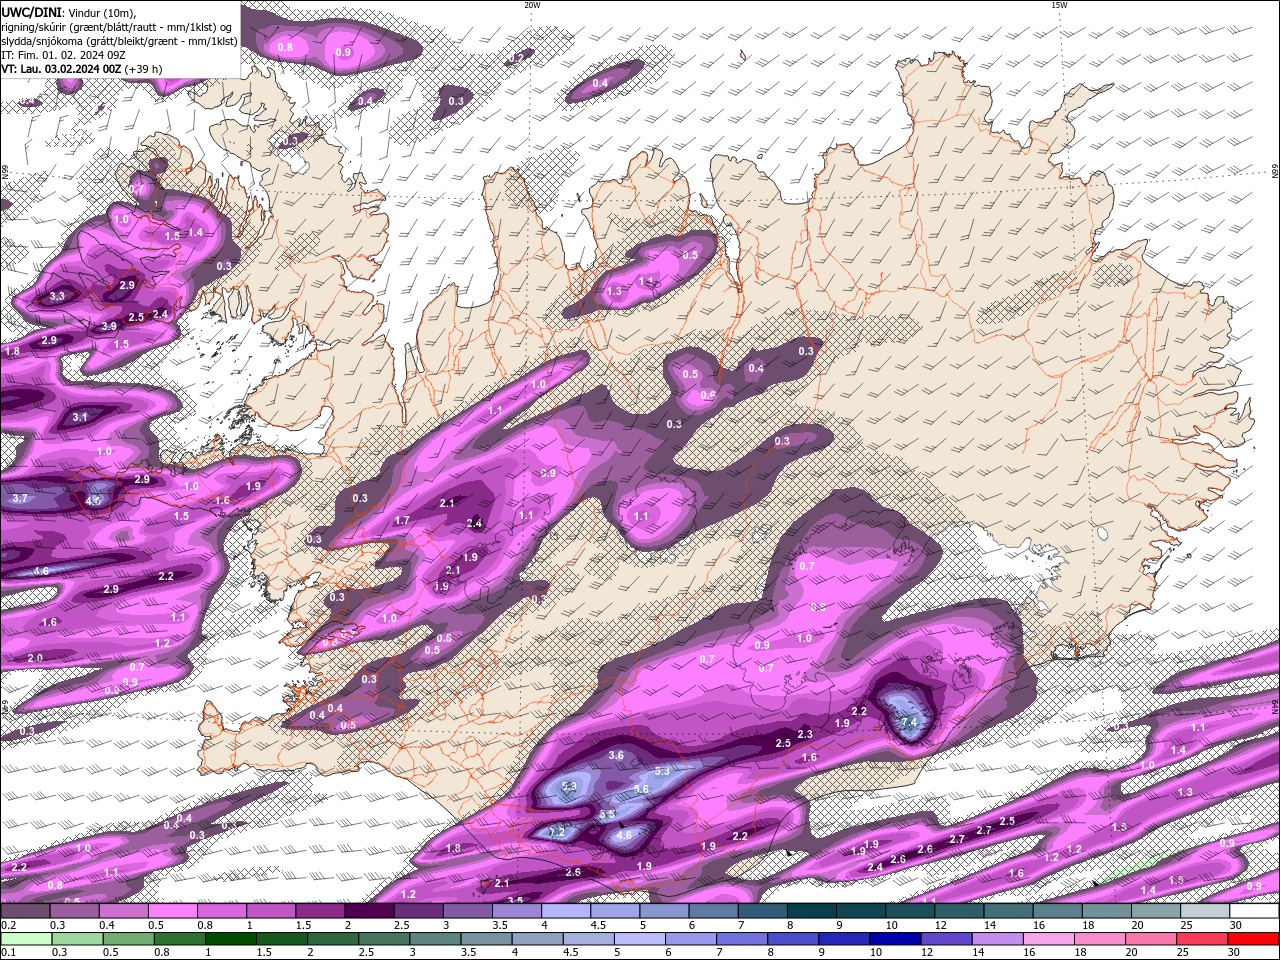The width and height of the screenshot is (1280, 960).
Task: Pick the white swatch after 30 on the purple scale
Action: (1254, 911)
